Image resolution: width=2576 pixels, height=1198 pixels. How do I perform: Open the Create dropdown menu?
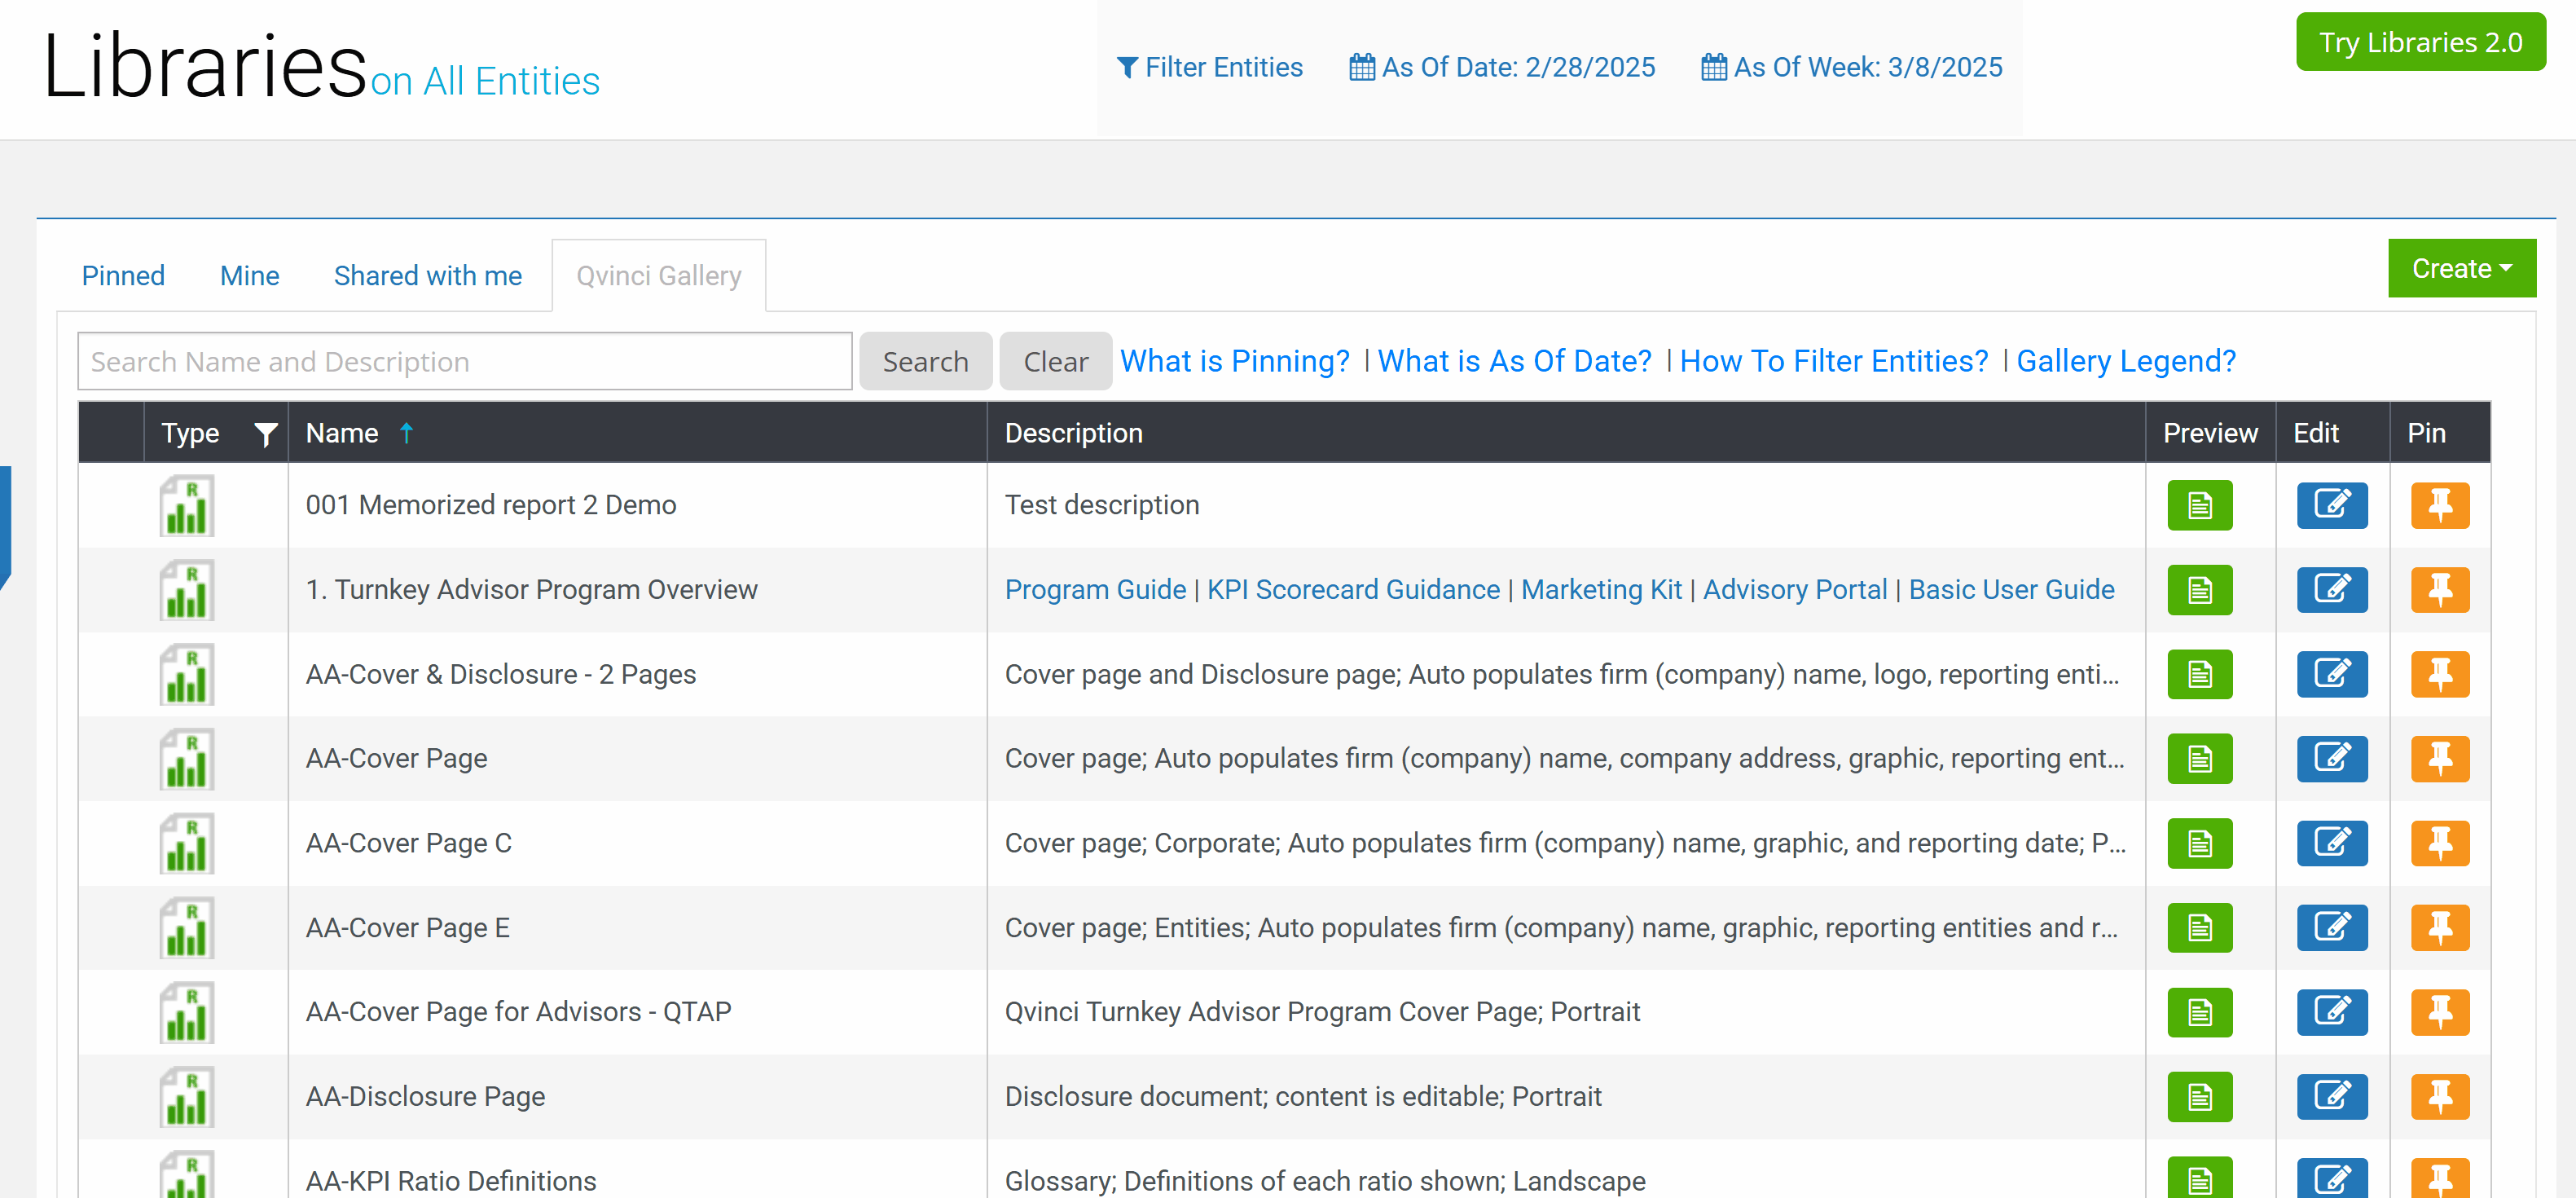click(2461, 268)
